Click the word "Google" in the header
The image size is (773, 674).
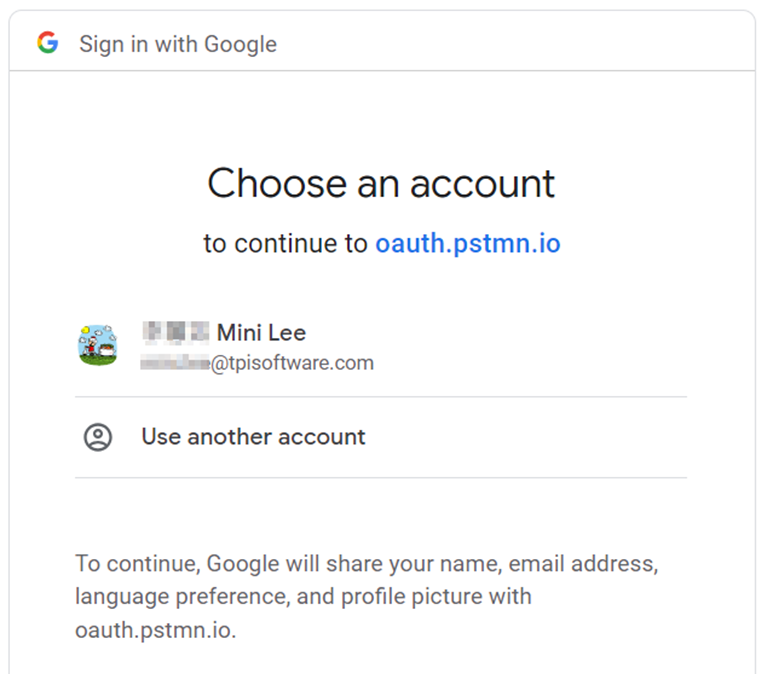coord(240,44)
